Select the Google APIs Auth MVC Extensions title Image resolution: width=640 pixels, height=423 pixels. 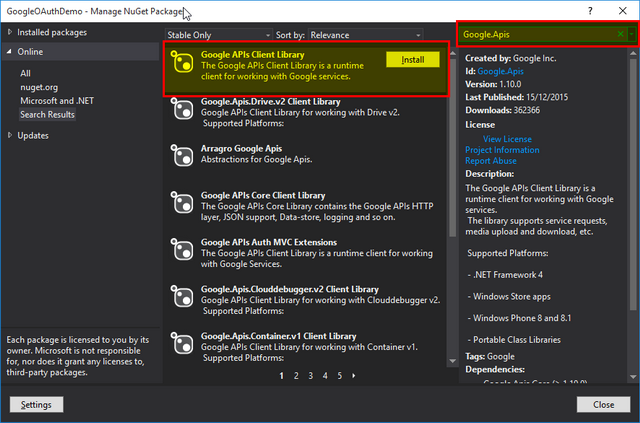click(x=269, y=243)
